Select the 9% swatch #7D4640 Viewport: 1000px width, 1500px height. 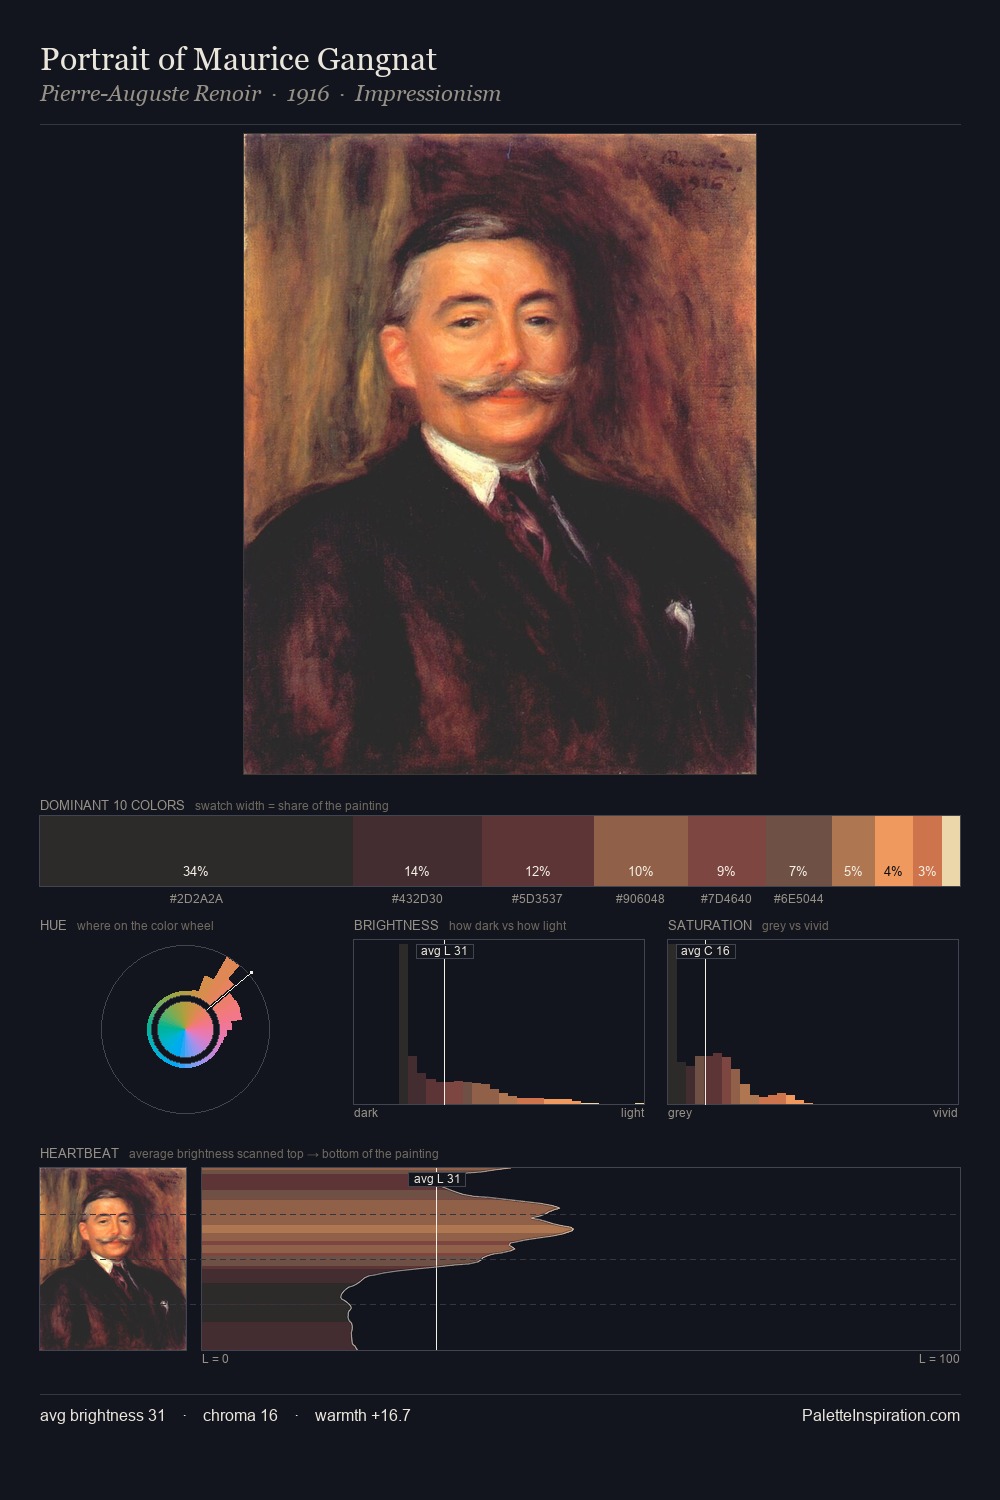[x=726, y=851]
